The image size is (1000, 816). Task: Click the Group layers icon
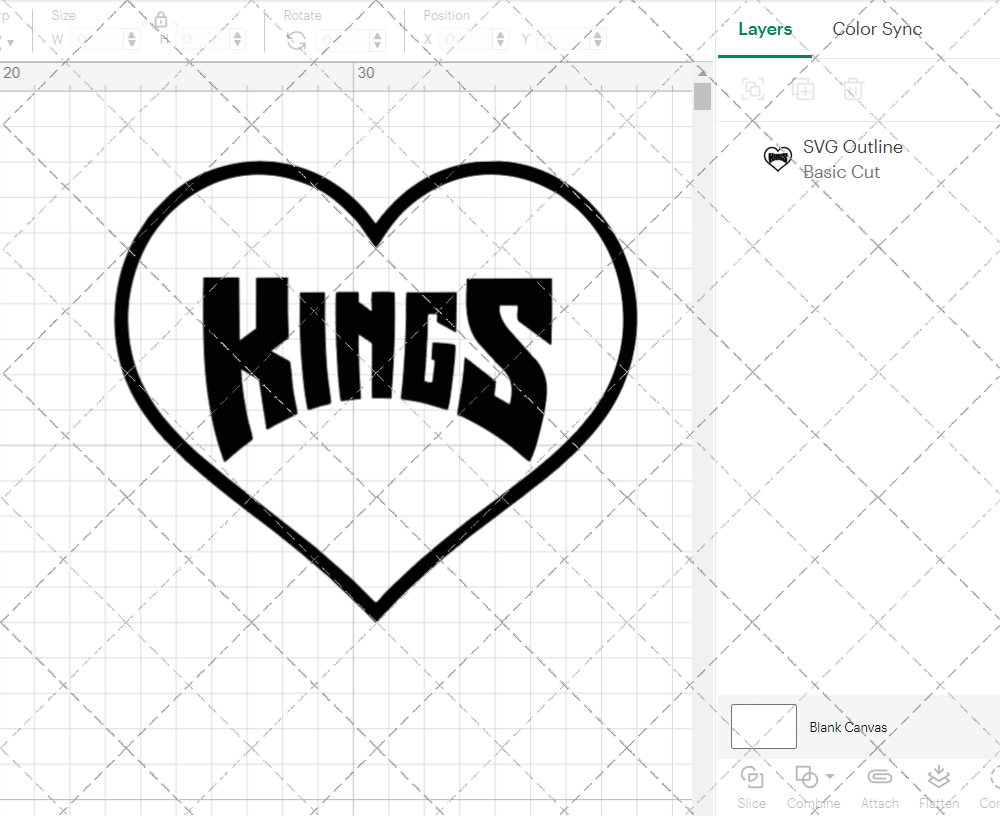click(753, 89)
